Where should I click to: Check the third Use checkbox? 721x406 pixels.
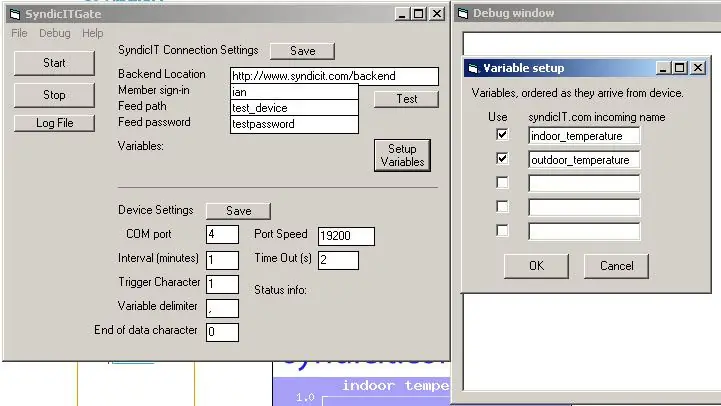[x=502, y=183]
